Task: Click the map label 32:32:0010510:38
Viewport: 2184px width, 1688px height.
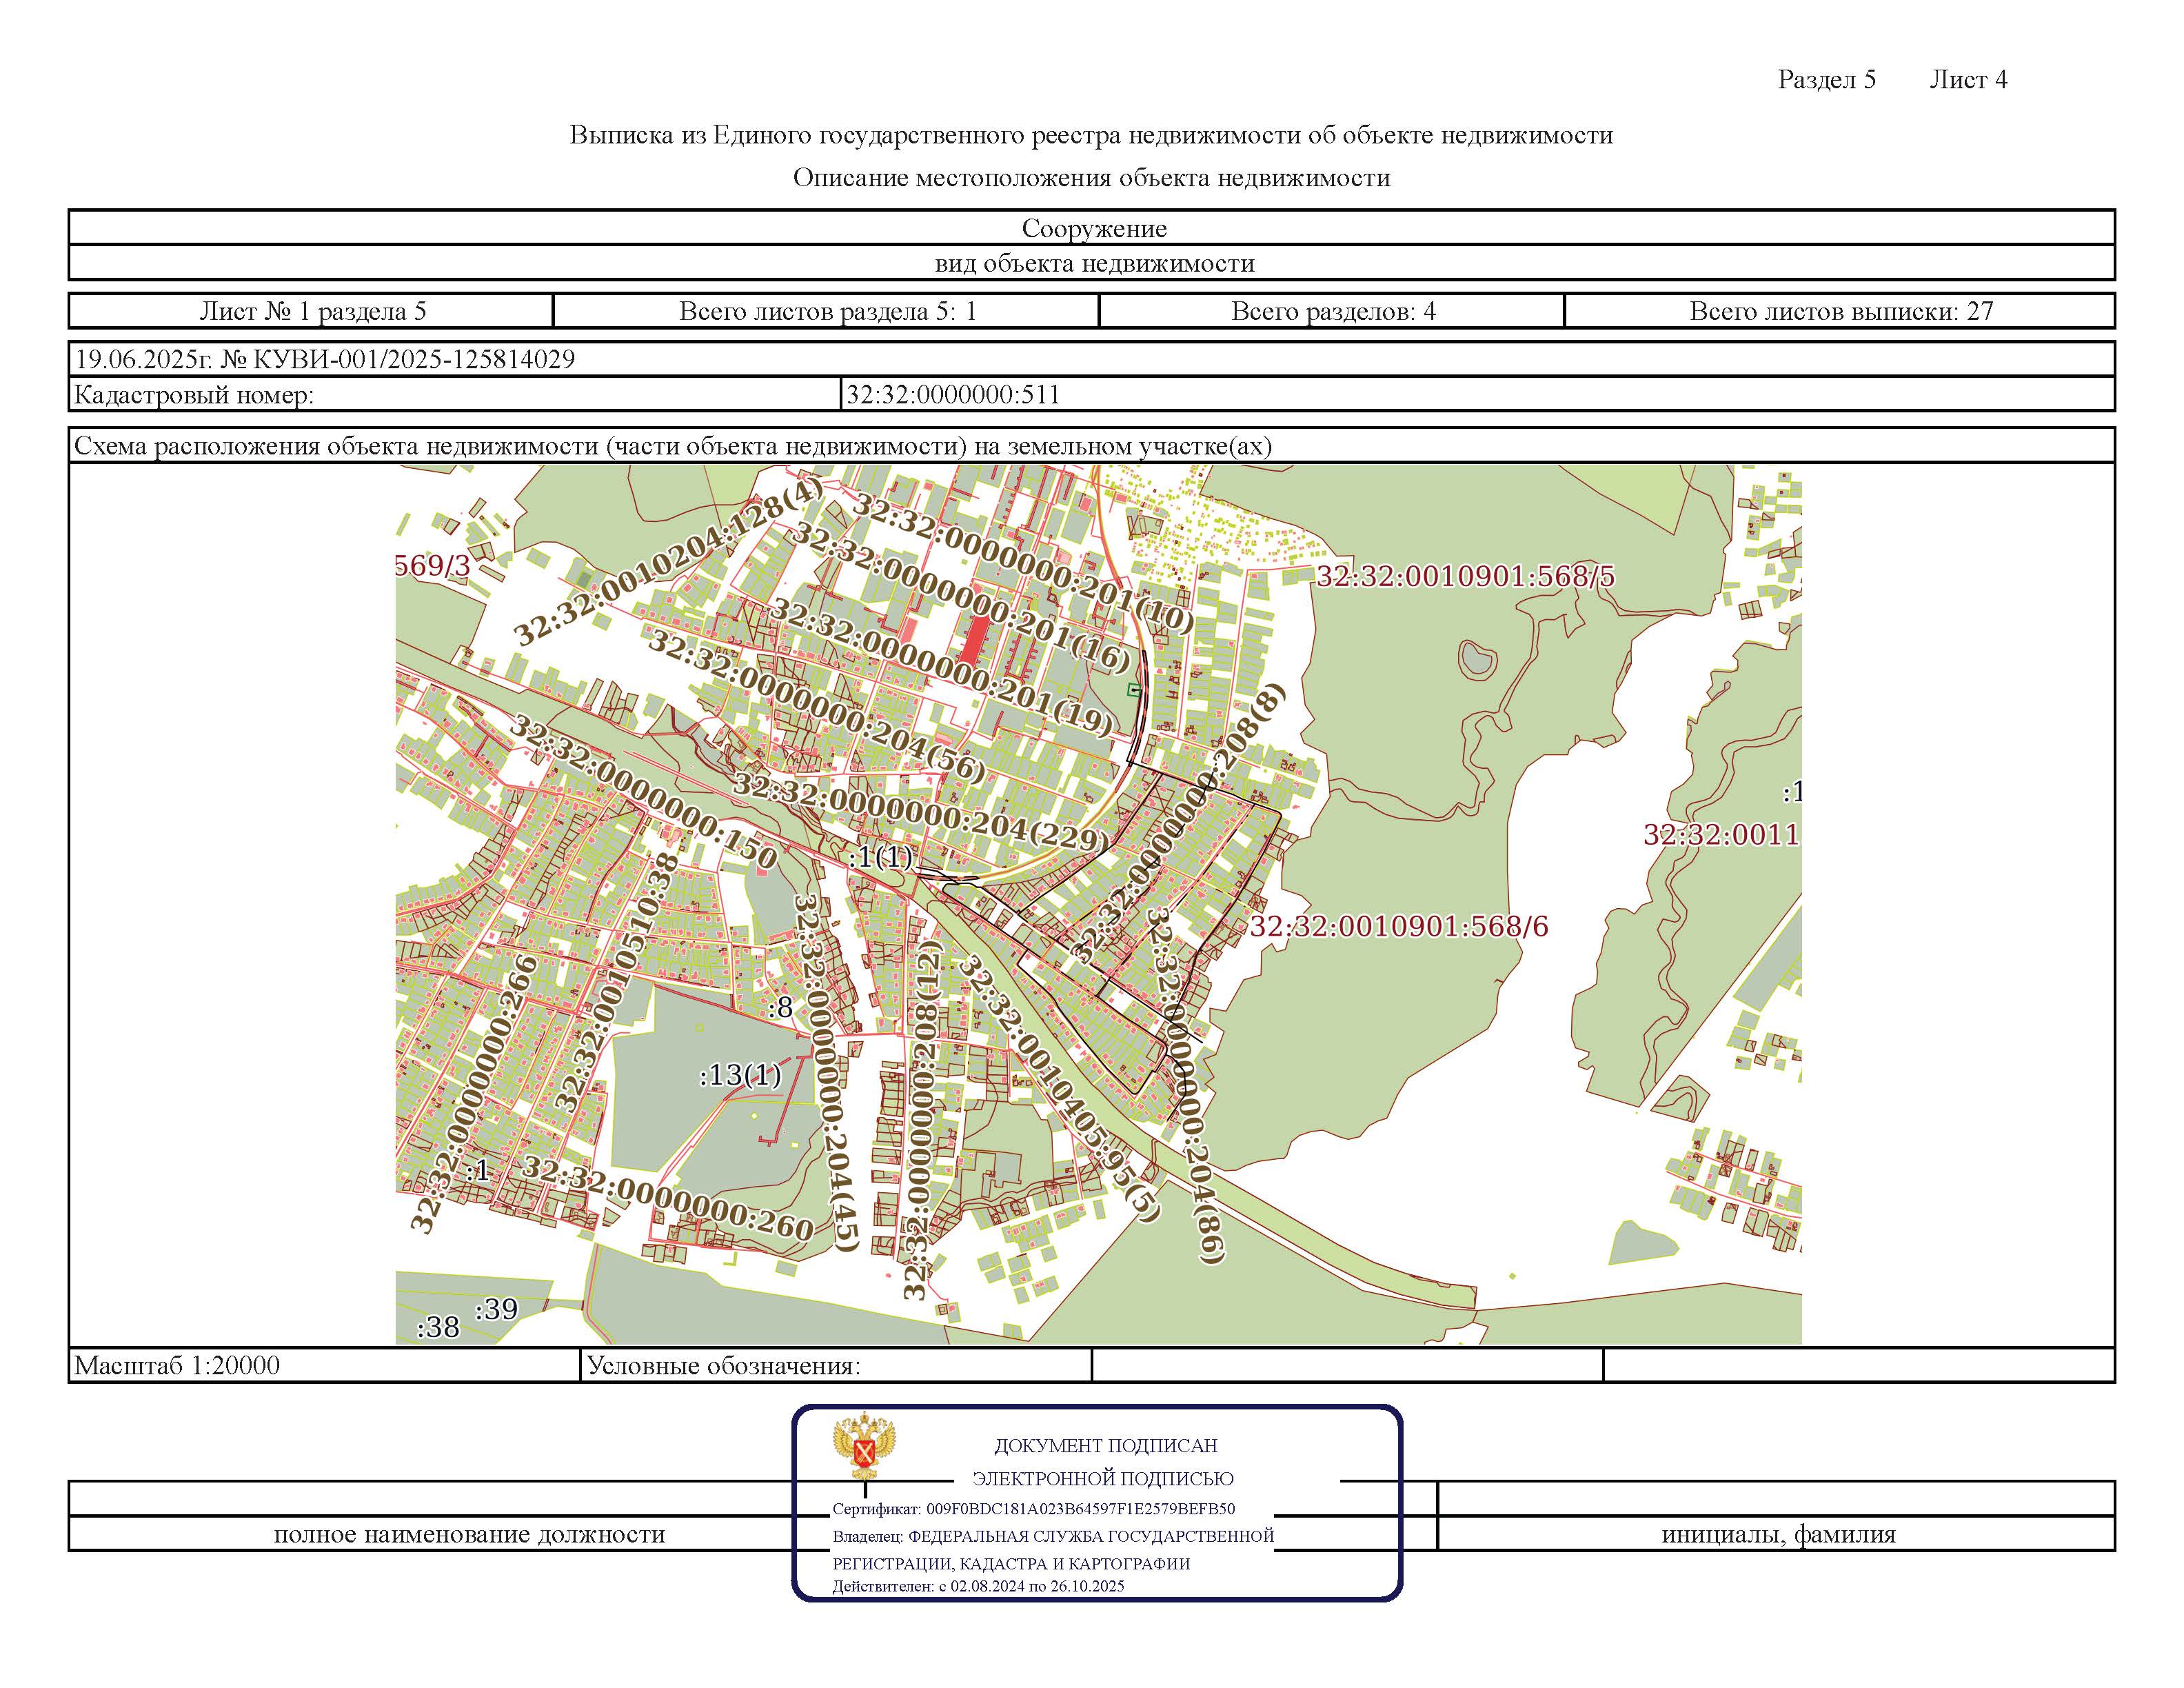Action: (617, 981)
